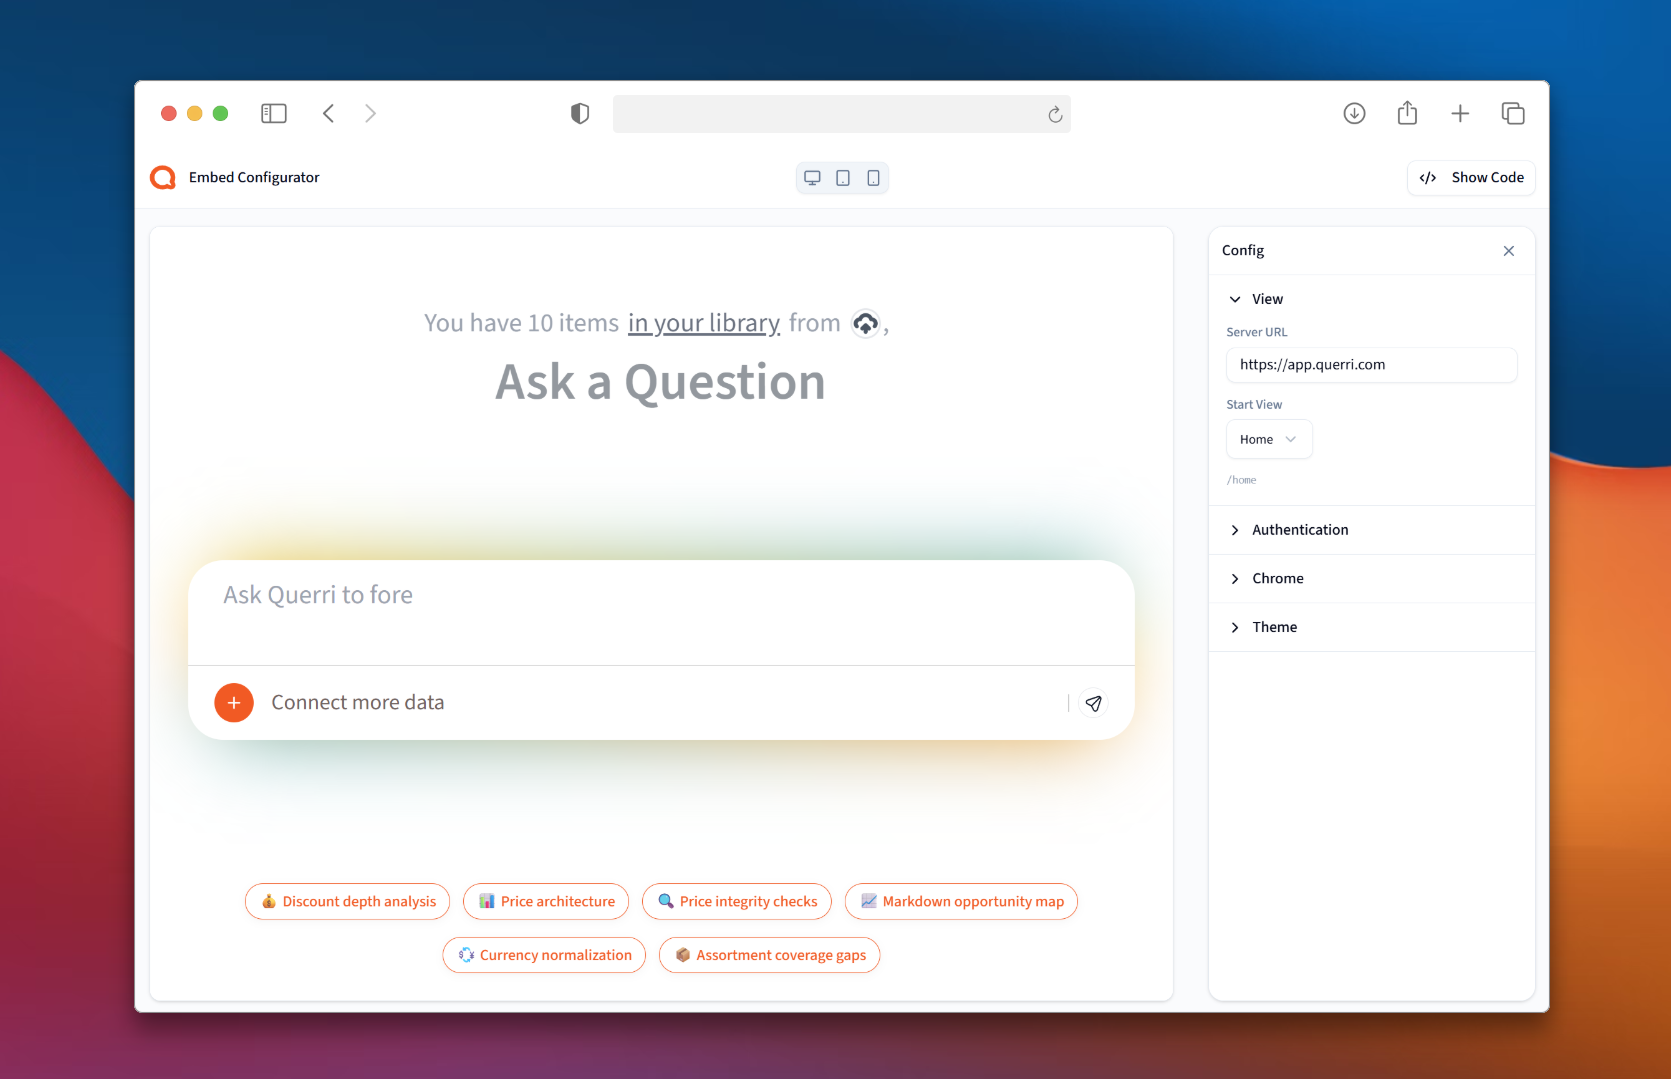Click the browser address bar
The width and height of the screenshot is (1671, 1079).
(x=842, y=114)
